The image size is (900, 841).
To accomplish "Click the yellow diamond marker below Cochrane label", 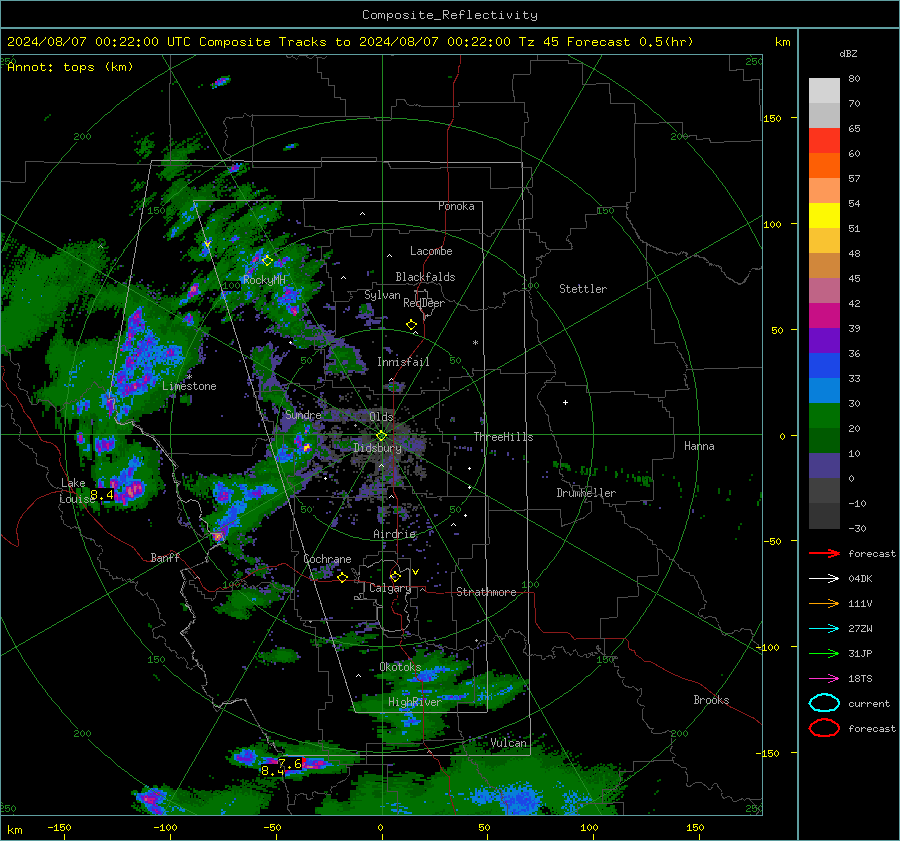I will click(x=343, y=578).
